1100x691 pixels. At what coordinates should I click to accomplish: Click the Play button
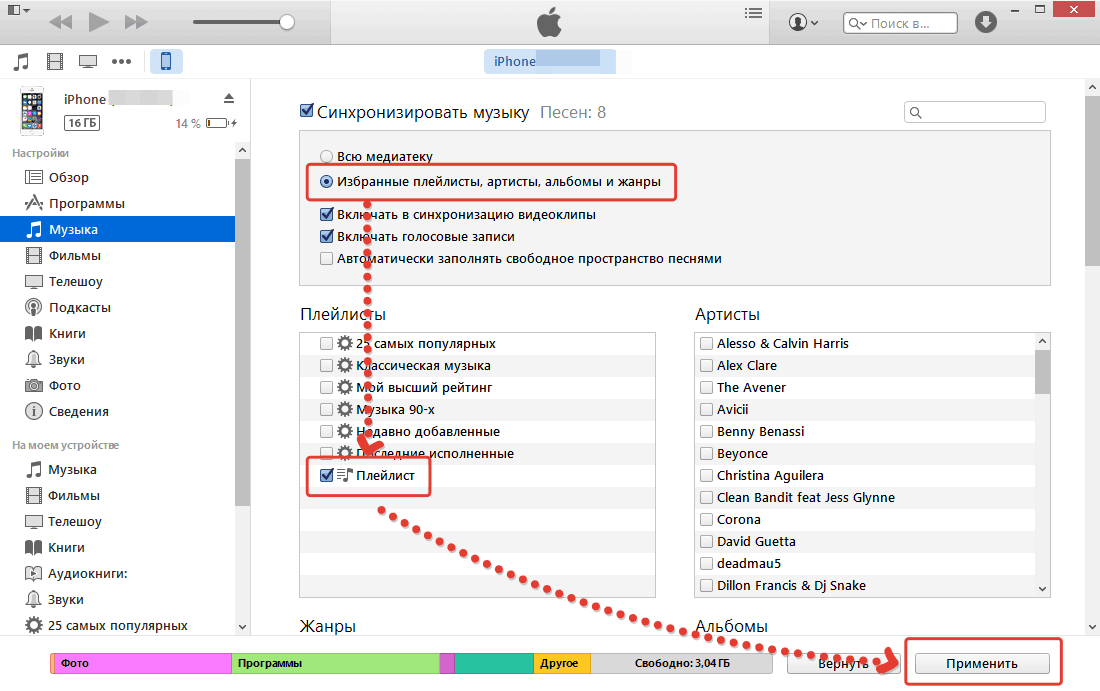point(98,22)
